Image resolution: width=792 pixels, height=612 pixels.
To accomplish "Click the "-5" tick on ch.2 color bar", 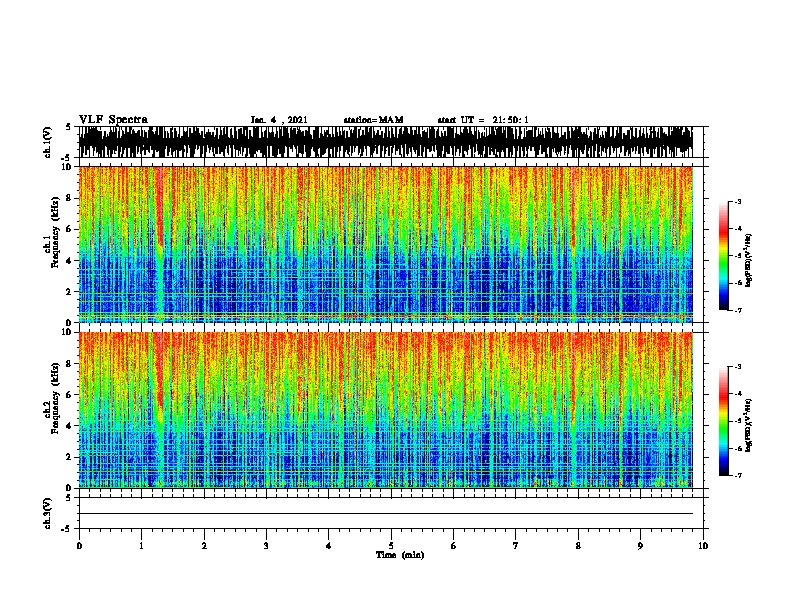I will 738,421.
